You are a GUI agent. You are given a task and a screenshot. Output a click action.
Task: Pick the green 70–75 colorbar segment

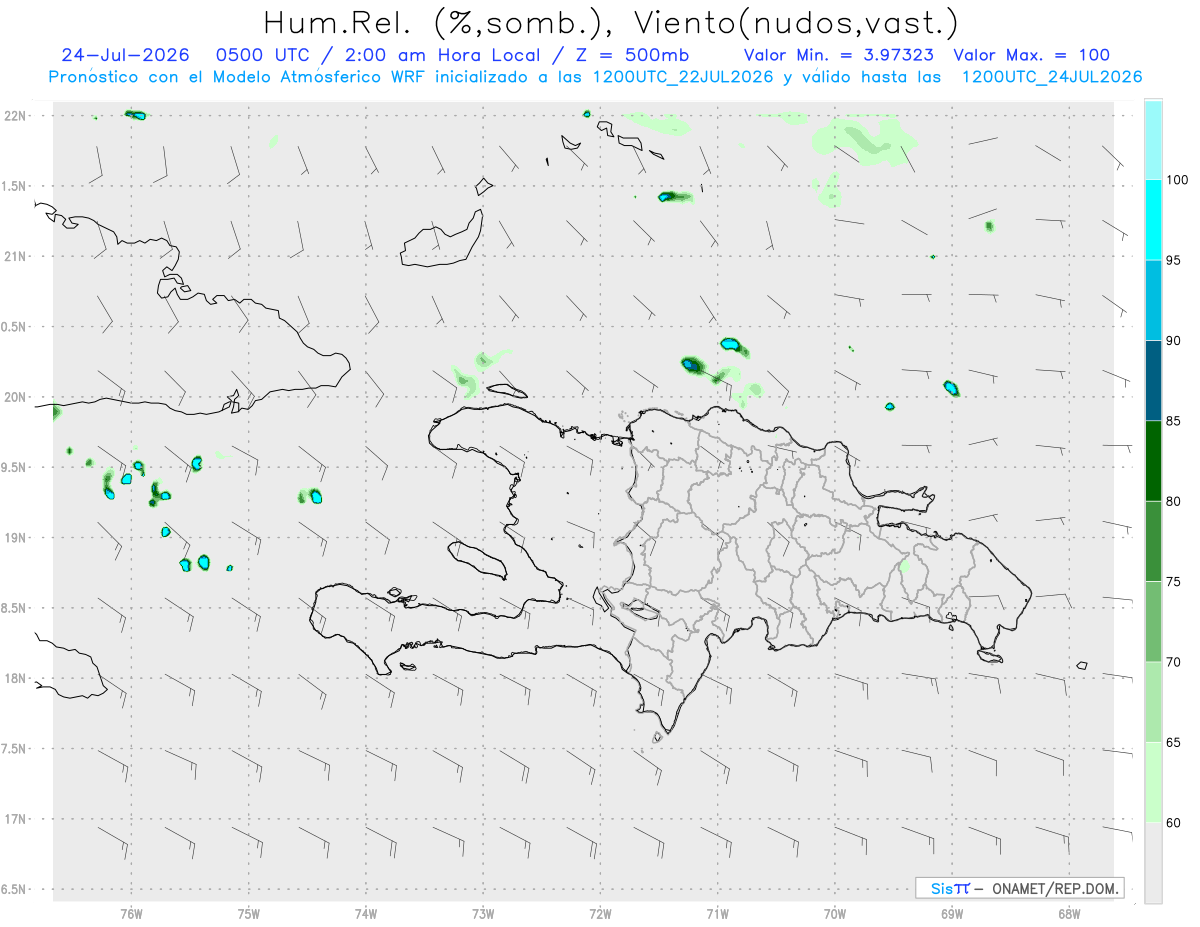point(1153,622)
